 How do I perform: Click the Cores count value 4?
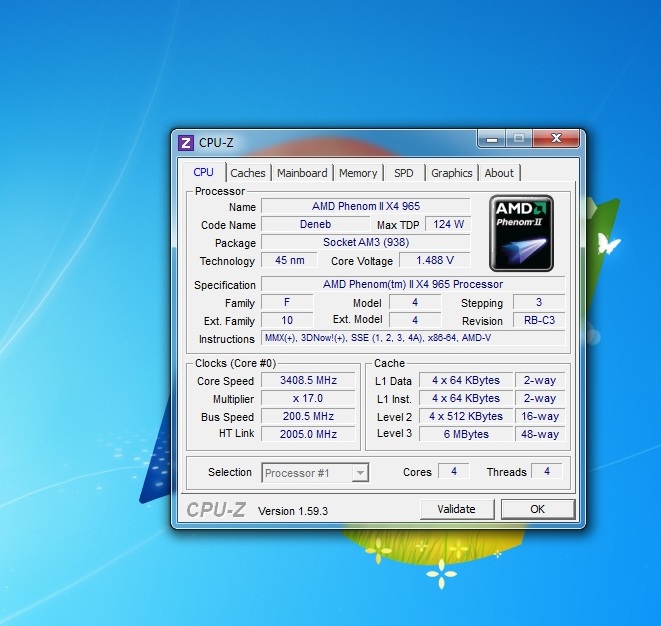click(454, 471)
